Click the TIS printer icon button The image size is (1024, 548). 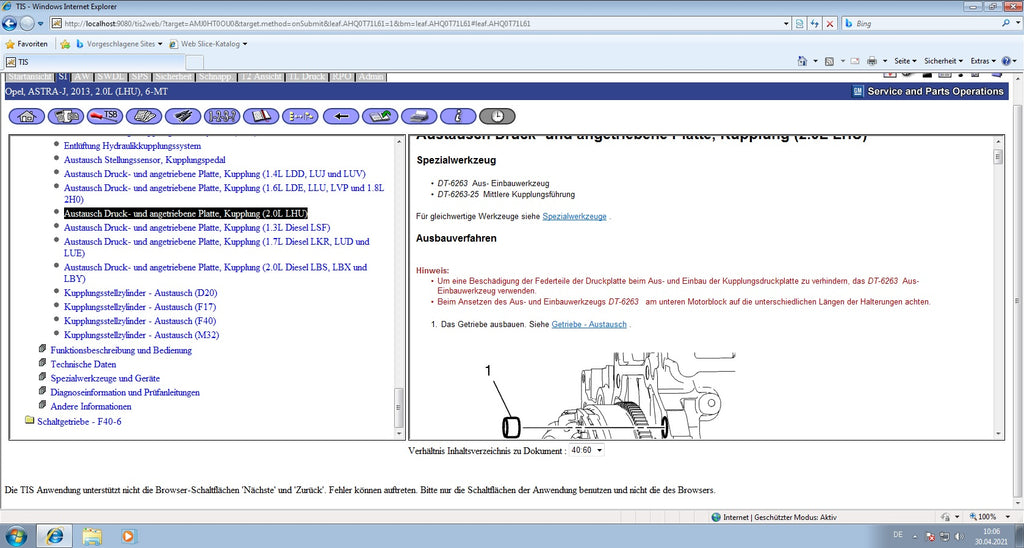click(419, 116)
